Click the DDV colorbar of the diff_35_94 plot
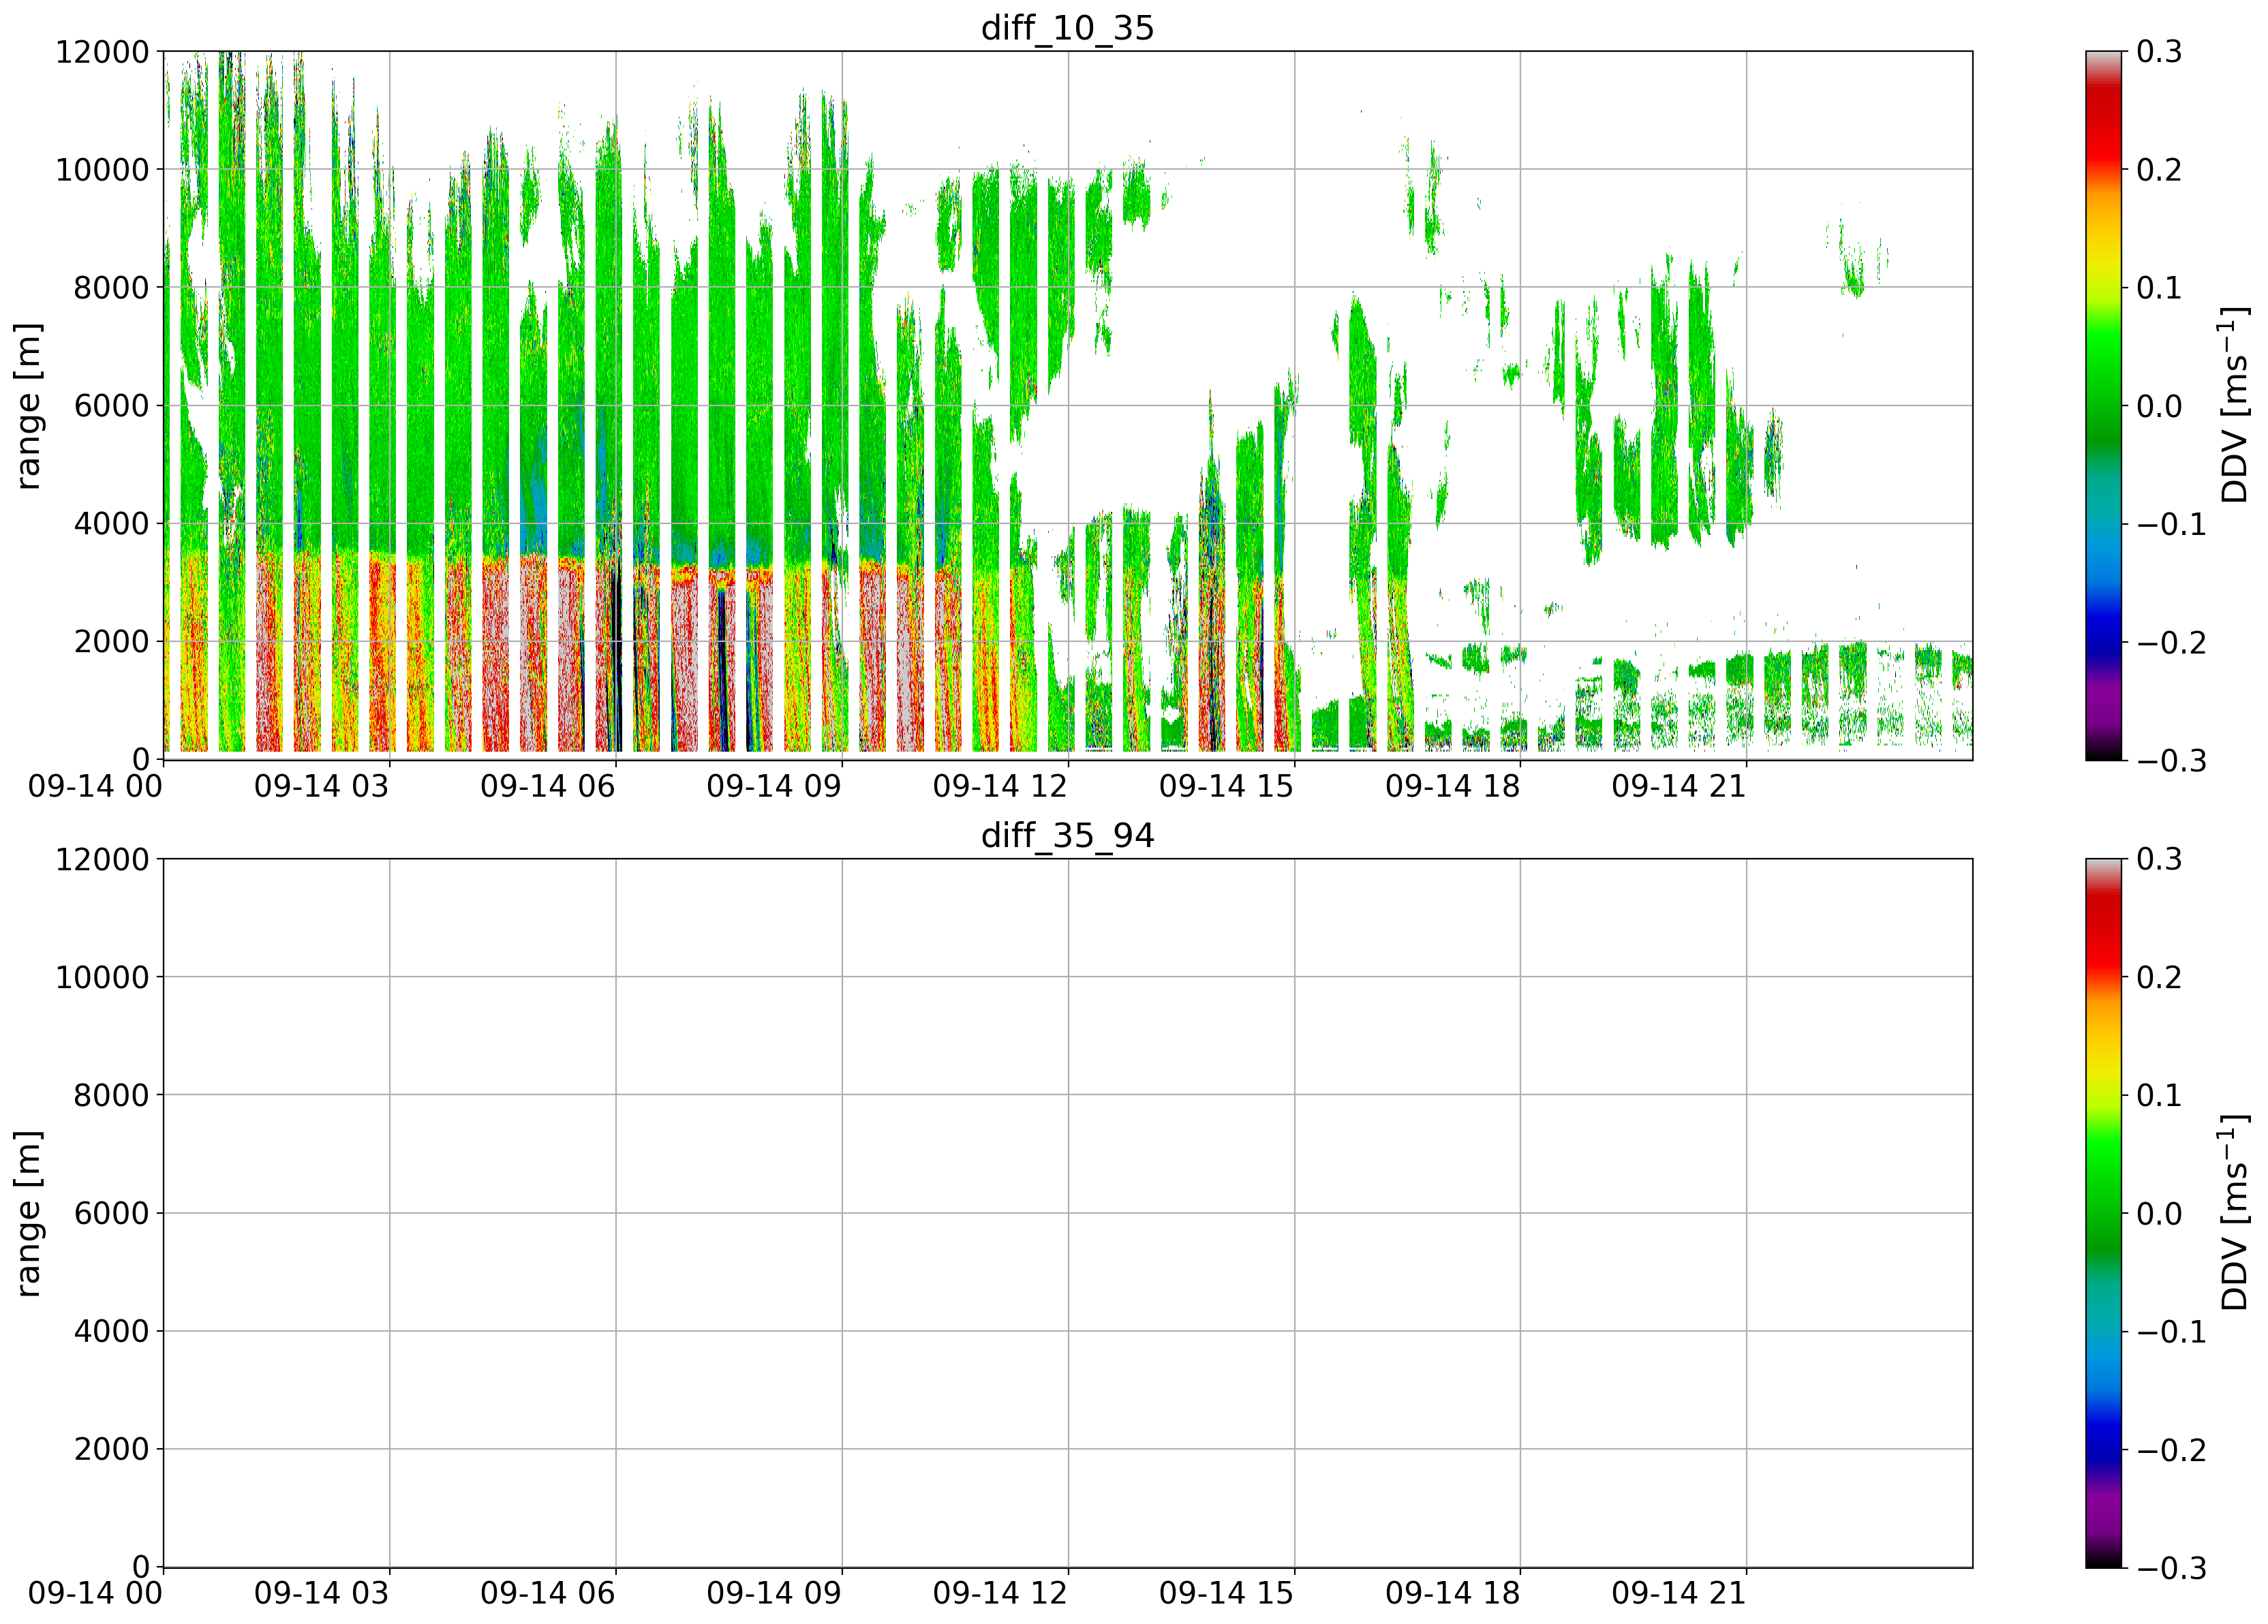 pyautogui.click(x=2103, y=1213)
